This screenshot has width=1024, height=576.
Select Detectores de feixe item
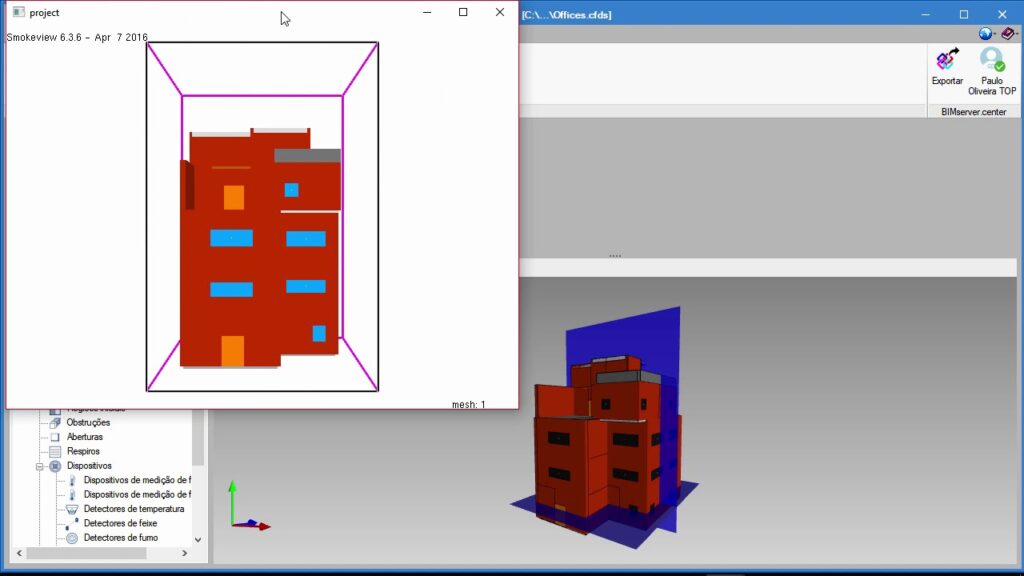coord(120,523)
